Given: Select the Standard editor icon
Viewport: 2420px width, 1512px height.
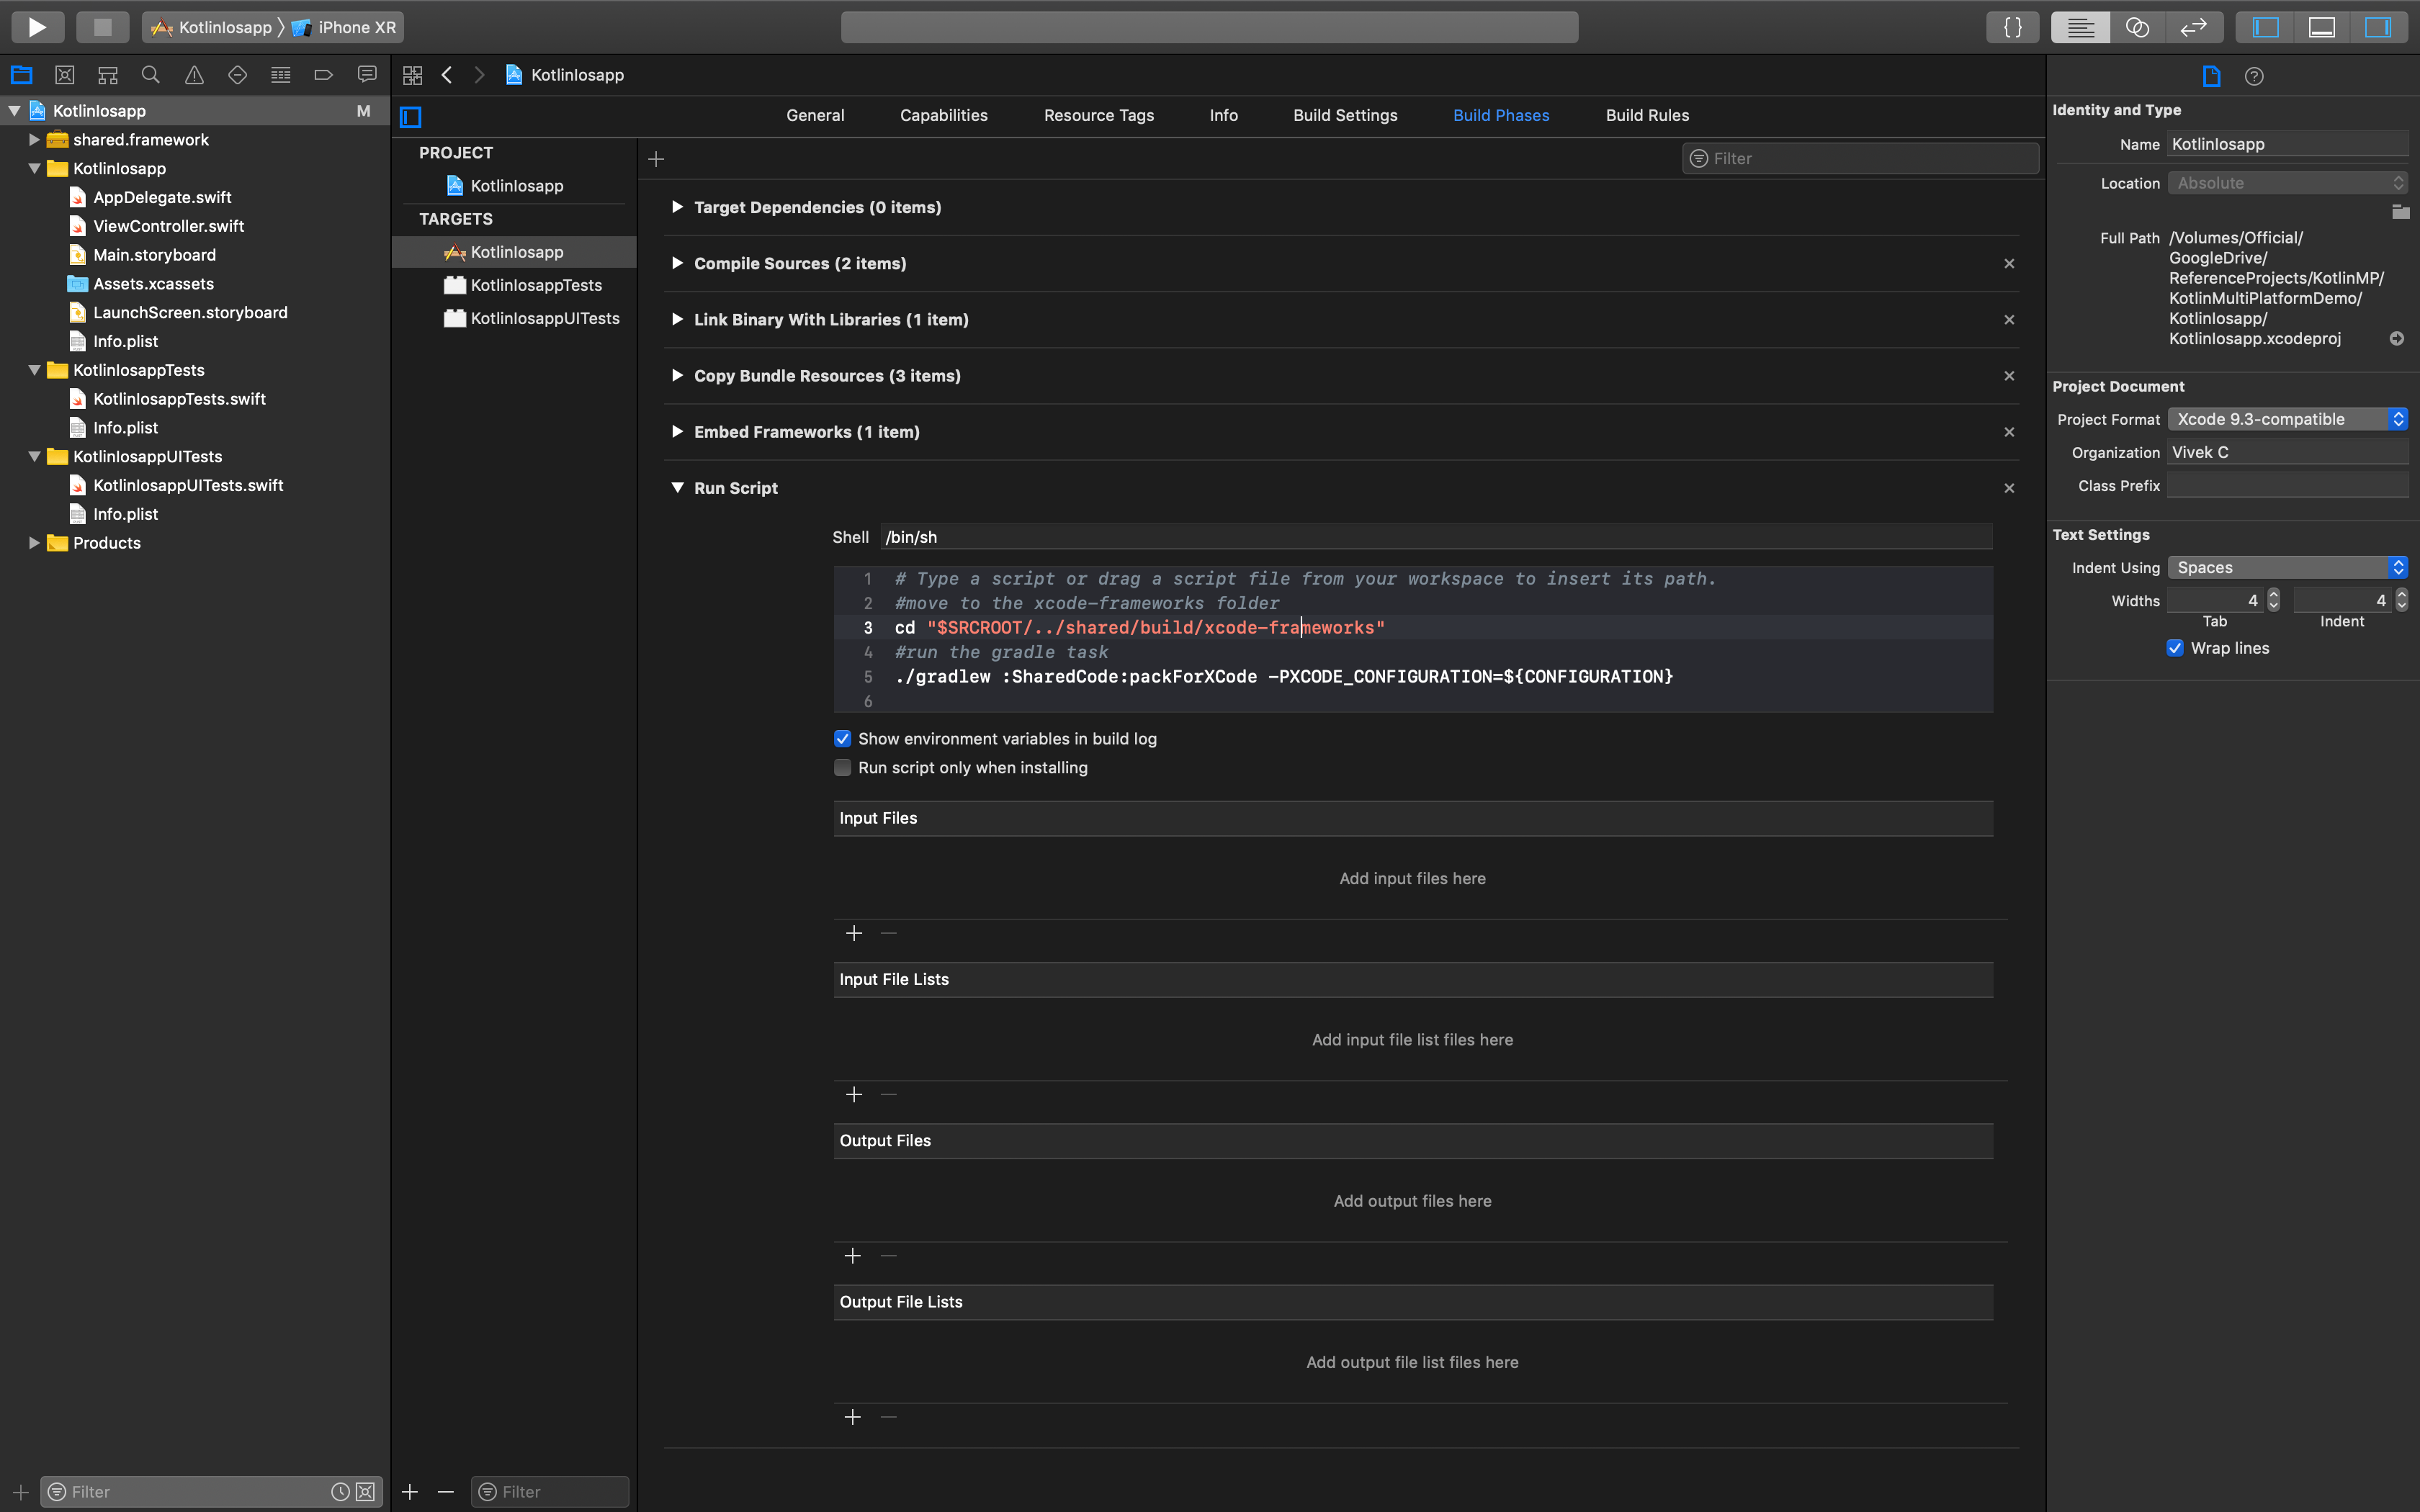Looking at the screenshot, I should (x=2080, y=27).
